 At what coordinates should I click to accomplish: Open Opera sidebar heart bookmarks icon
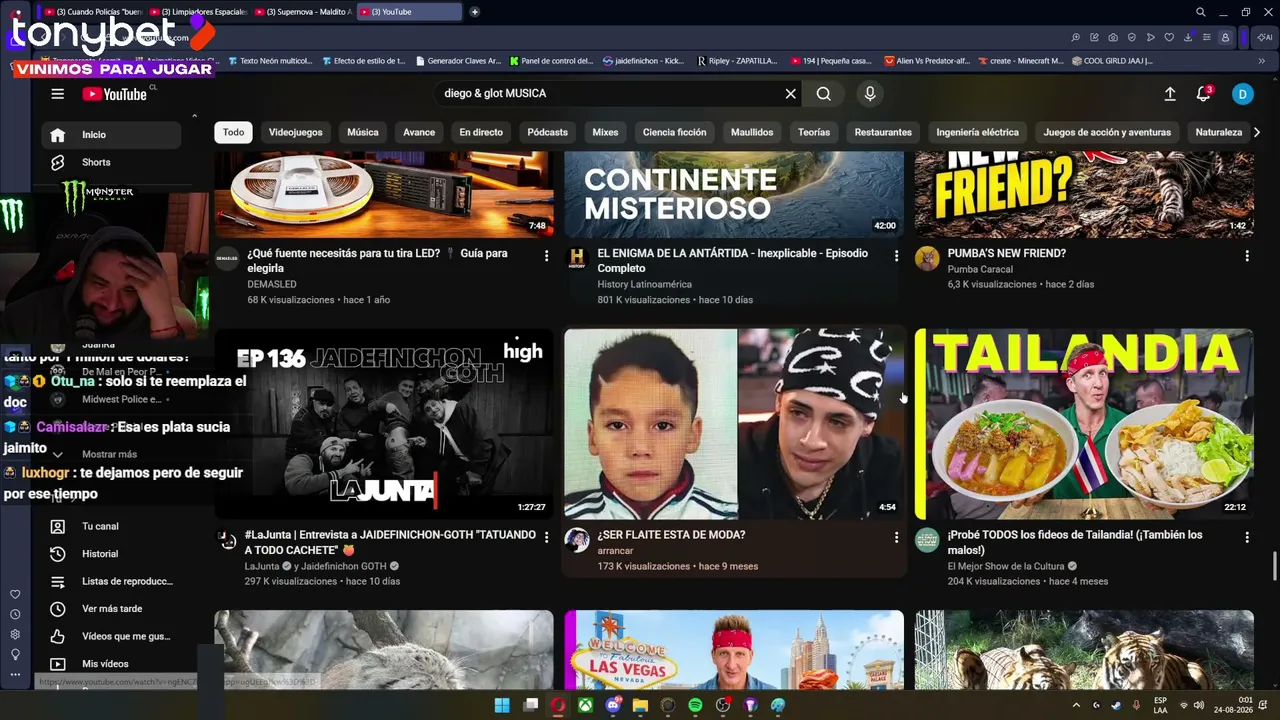(x=15, y=595)
